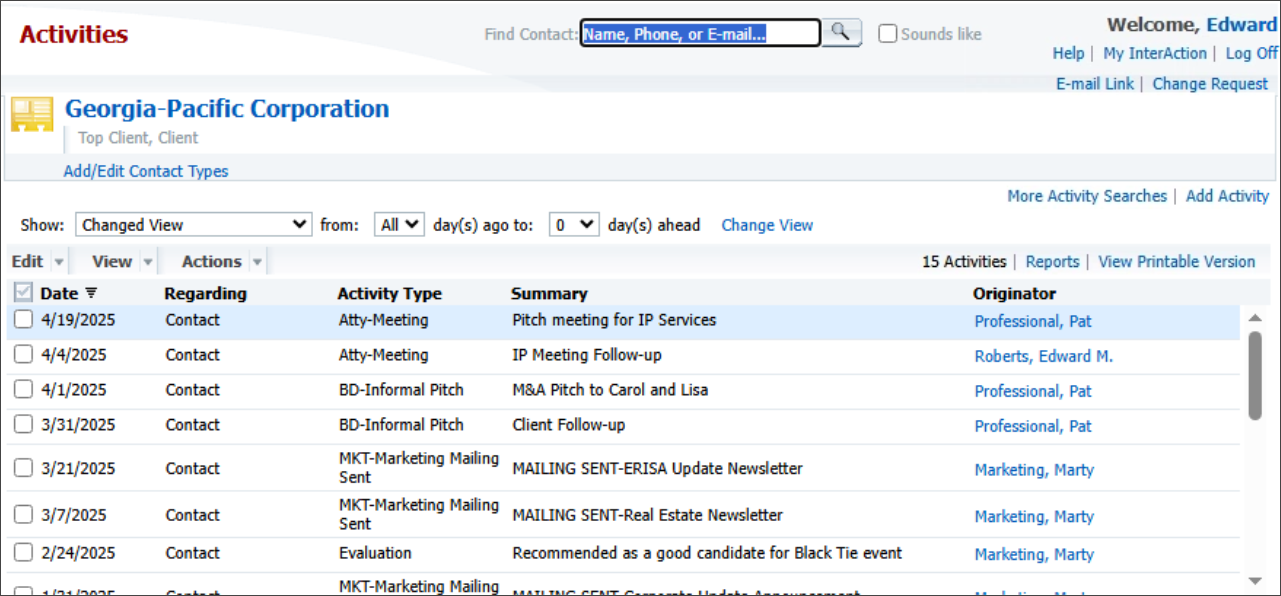
Task: Open the Georgia-Pacific Corporation contact title
Action: pyautogui.click(x=227, y=109)
